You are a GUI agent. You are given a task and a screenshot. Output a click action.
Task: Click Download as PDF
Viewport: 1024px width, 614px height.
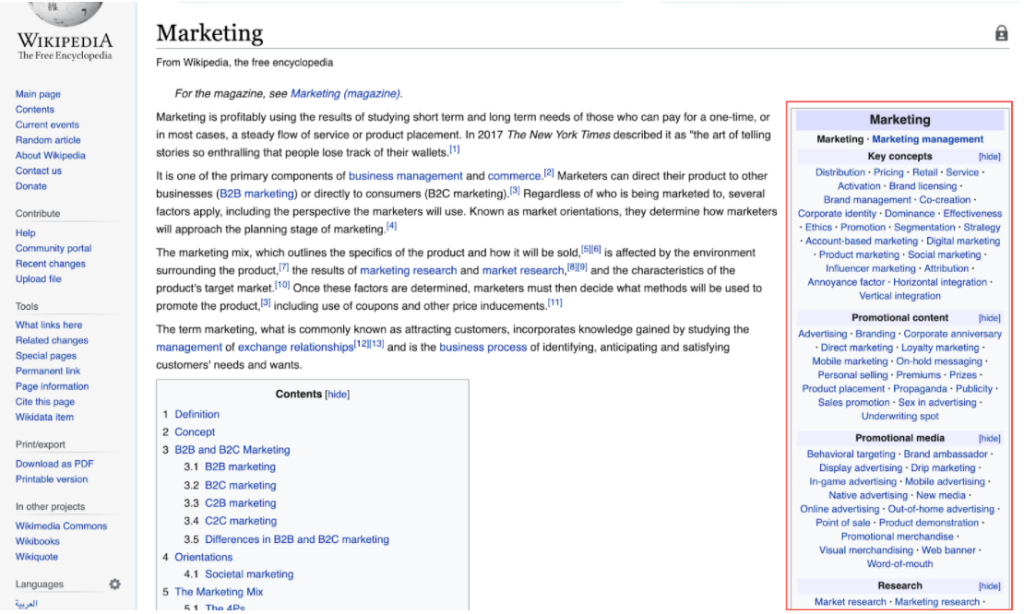coord(54,464)
